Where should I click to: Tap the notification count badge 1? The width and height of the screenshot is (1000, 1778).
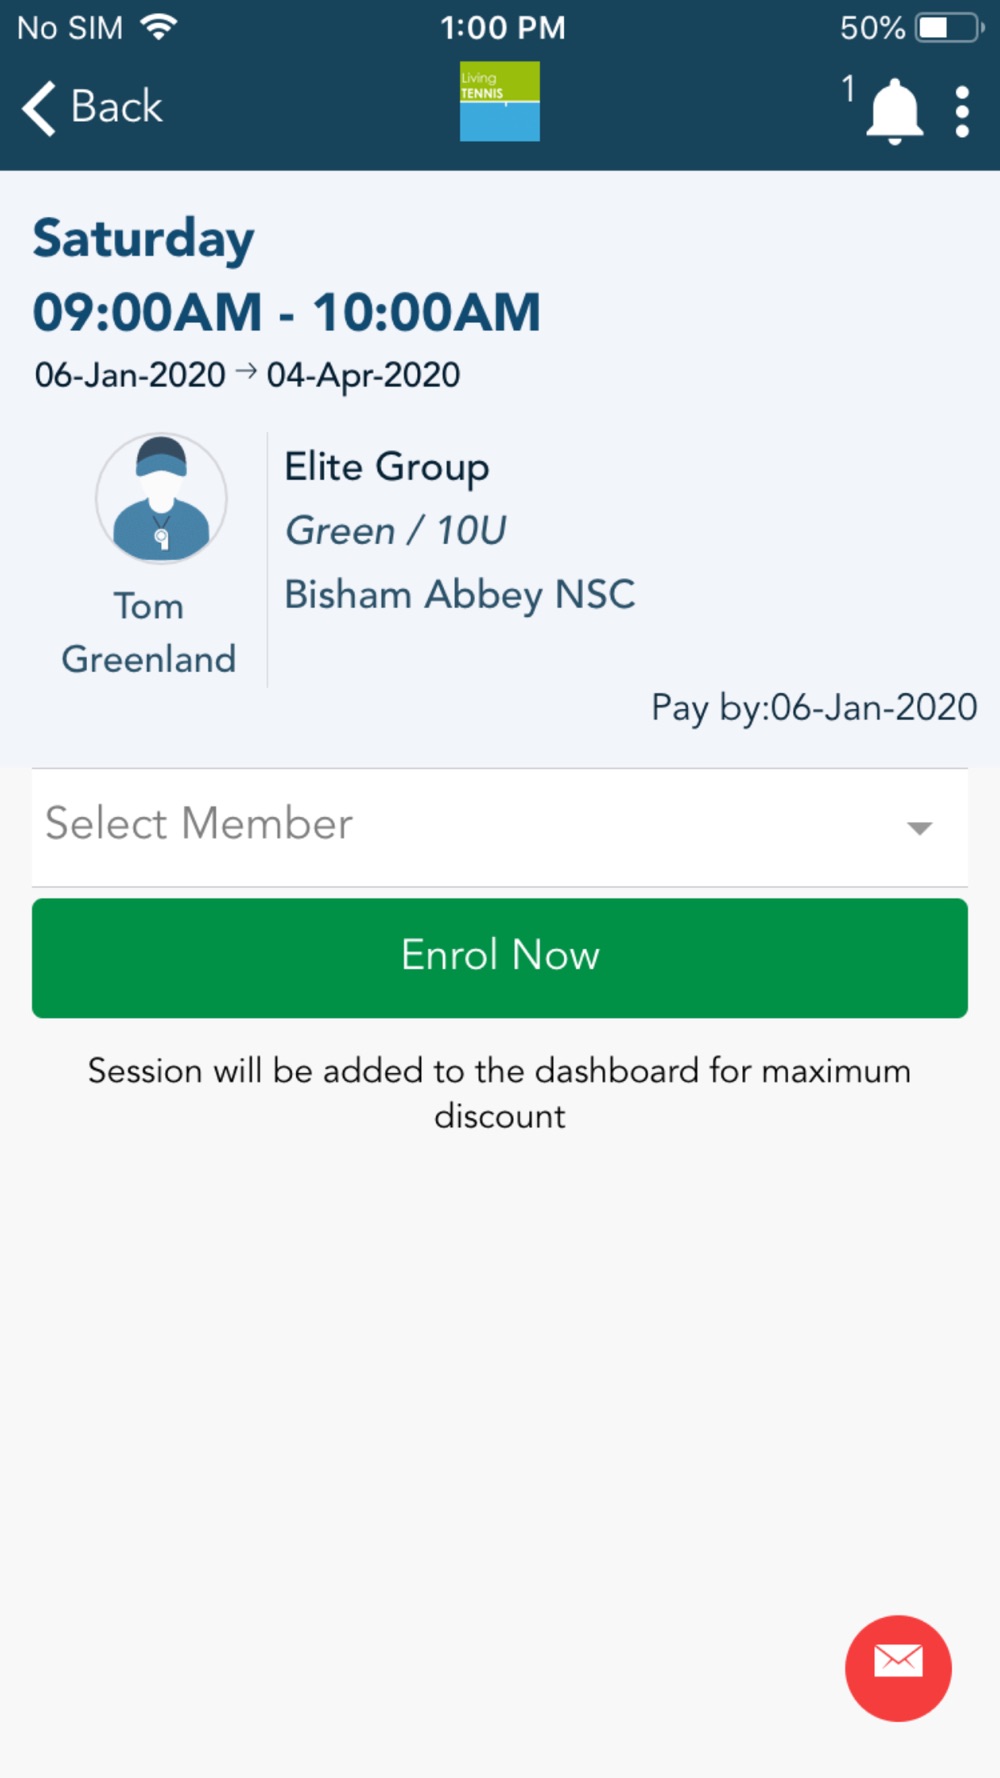tap(848, 89)
